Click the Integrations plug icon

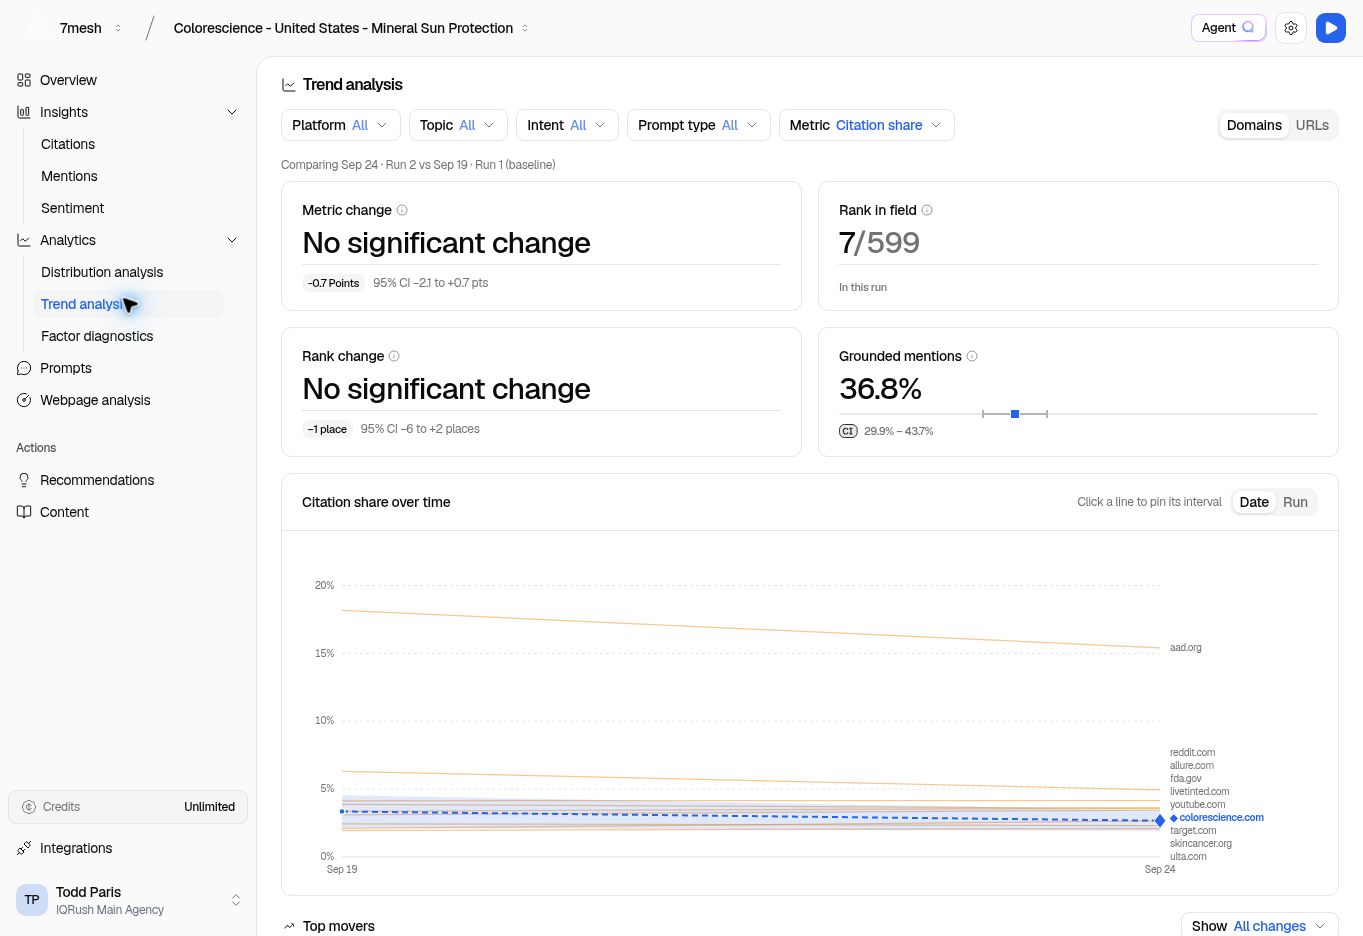(24, 848)
